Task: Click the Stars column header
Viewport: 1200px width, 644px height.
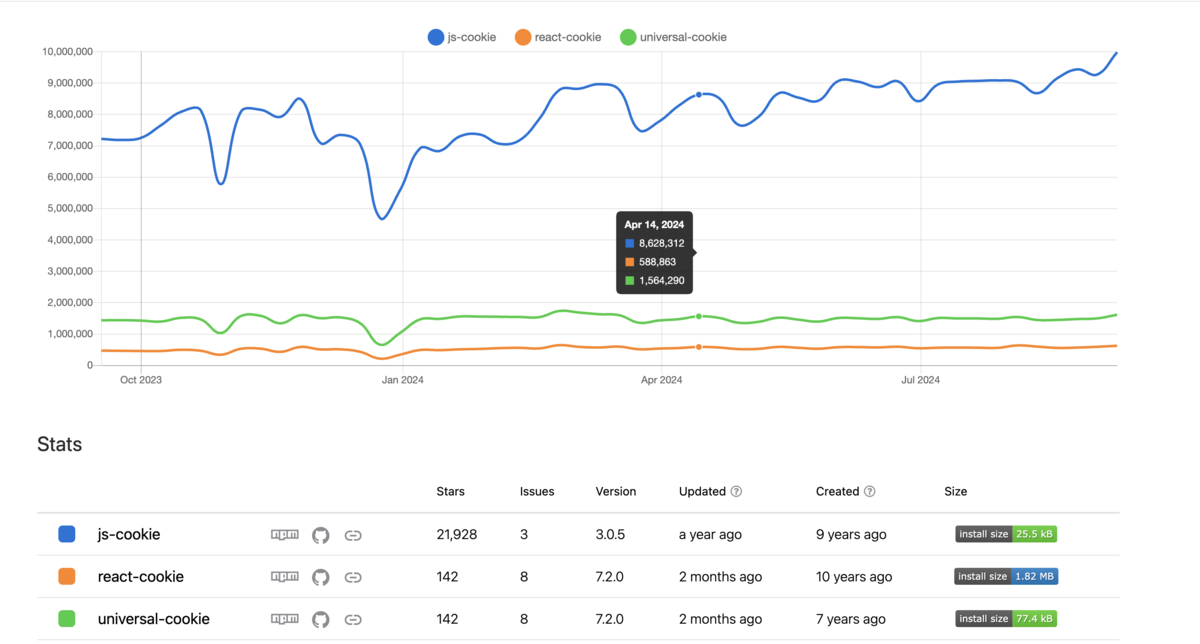Action: 451,492
